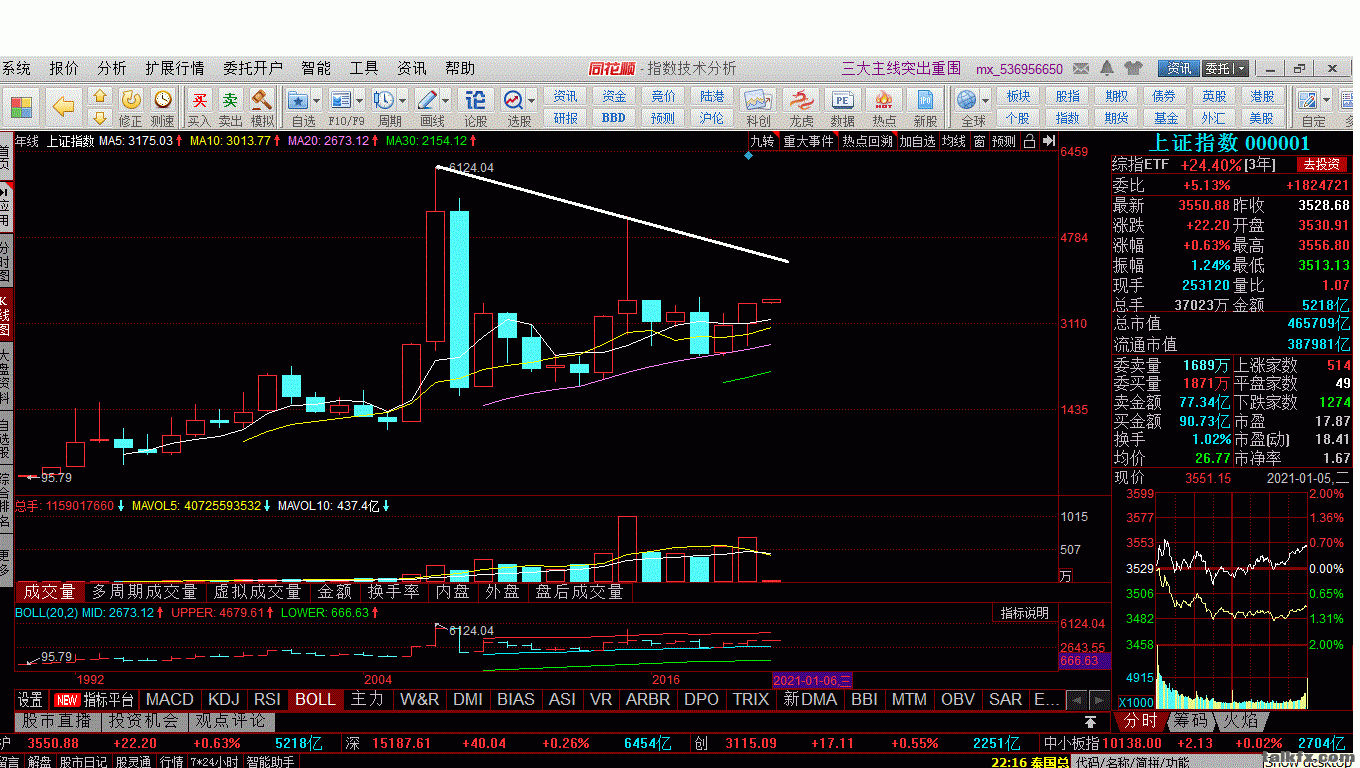Switch to the KDJ indicator tab
Viewport: 1360px width, 768px height.
pyautogui.click(x=224, y=699)
